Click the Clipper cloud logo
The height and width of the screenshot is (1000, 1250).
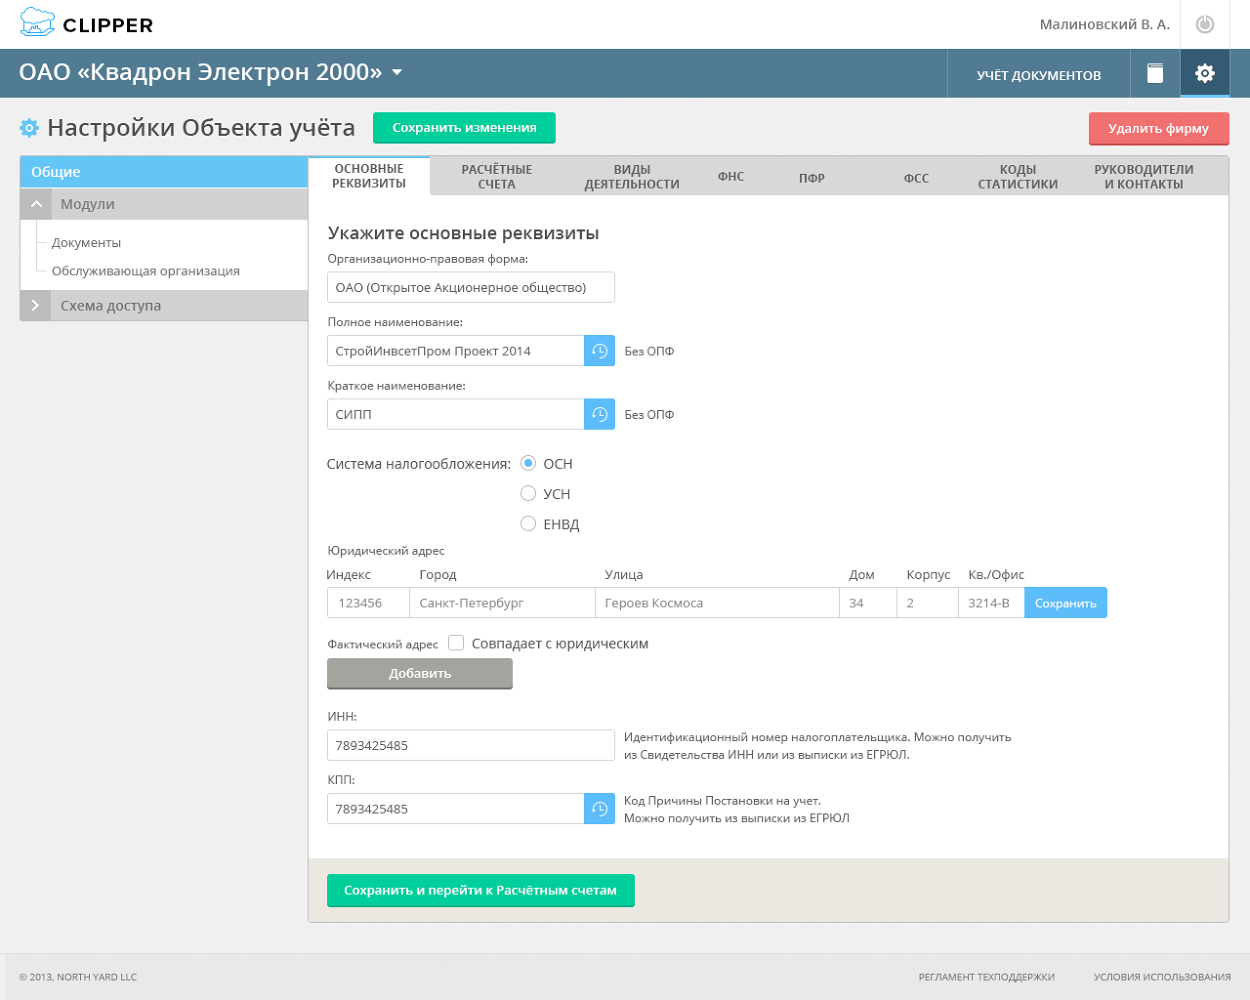click(38, 23)
